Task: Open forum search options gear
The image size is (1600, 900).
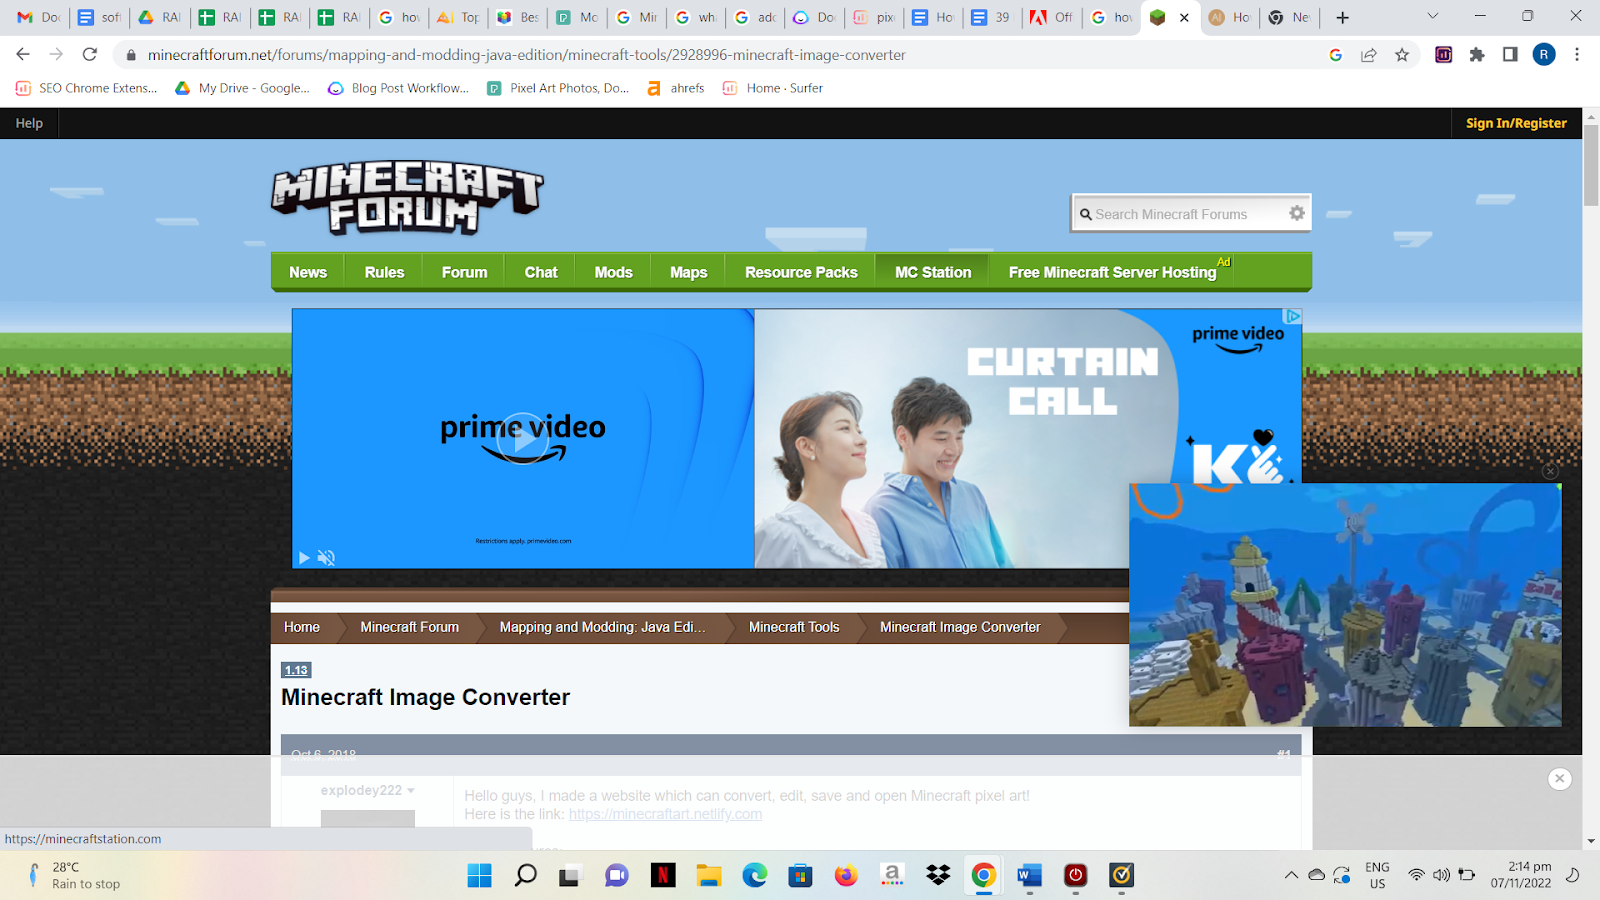Action: (x=1297, y=213)
